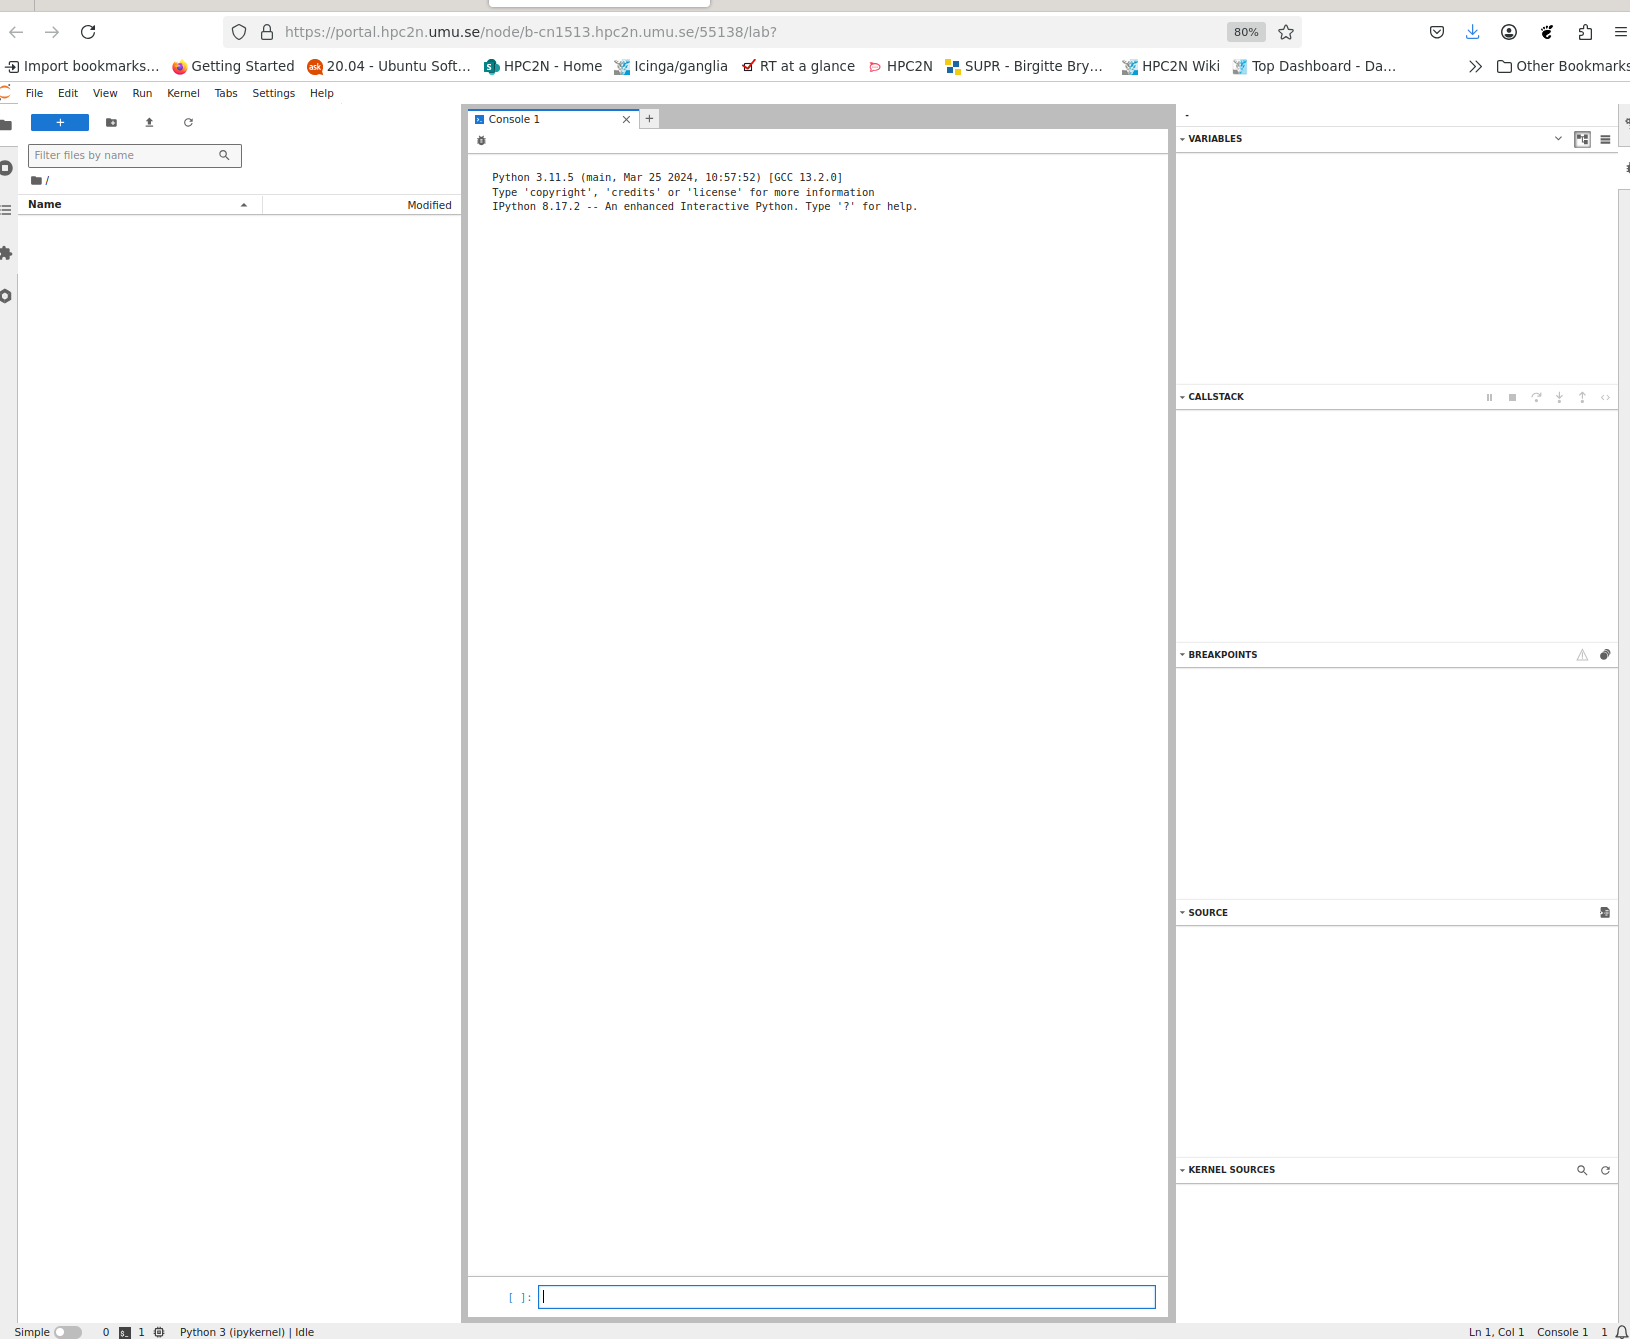1630x1339 pixels.
Task: Click the debugger step over icon
Action: click(1536, 397)
